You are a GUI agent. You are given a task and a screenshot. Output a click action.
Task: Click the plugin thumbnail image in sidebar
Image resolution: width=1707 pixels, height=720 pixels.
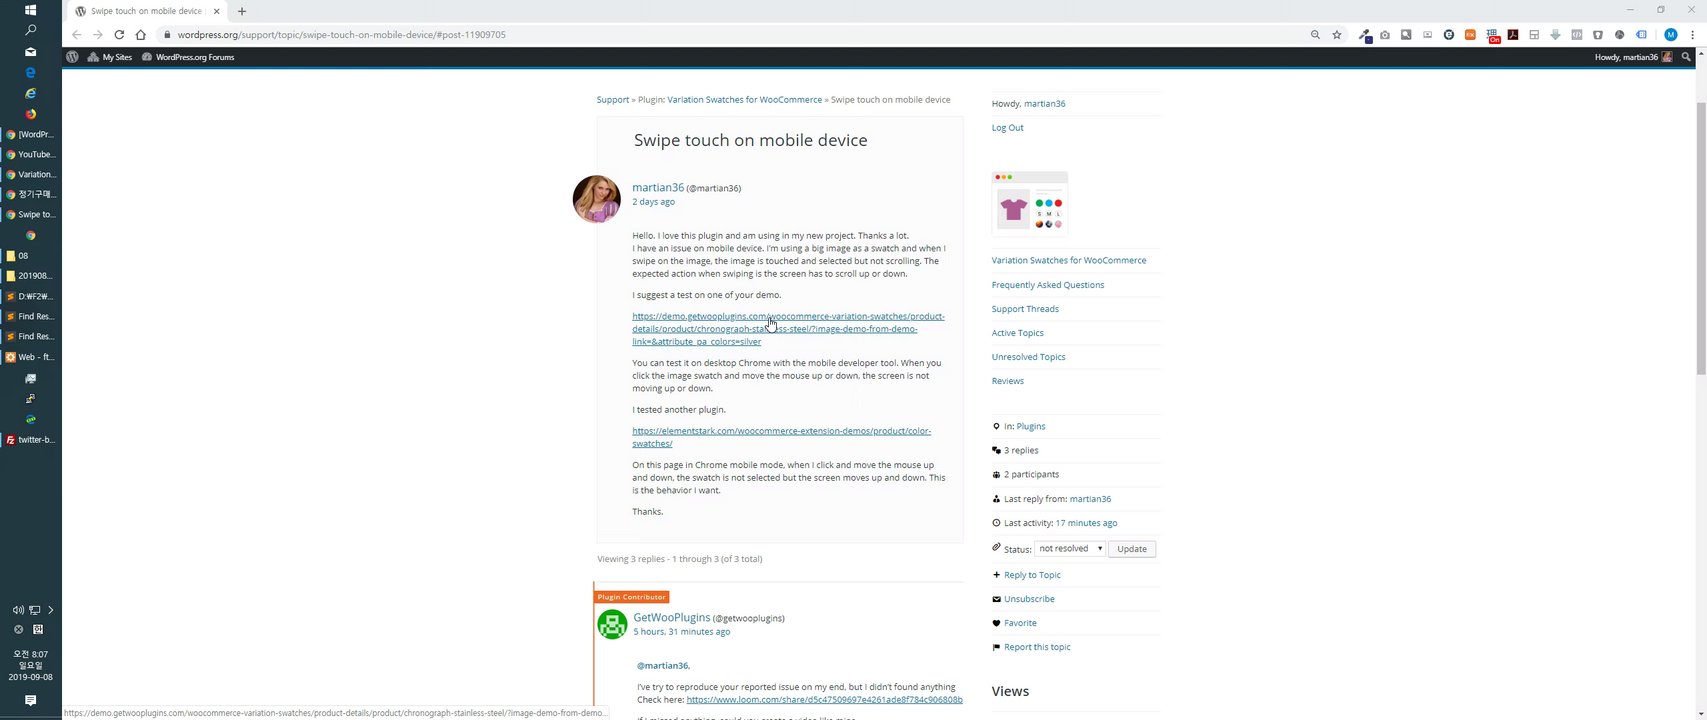[1029, 204]
